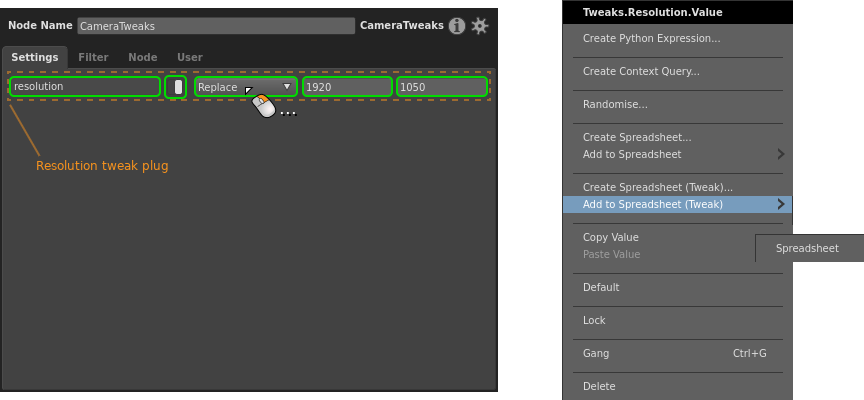Select Delete in the context menu
The image size is (864, 400).
point(599,386)
